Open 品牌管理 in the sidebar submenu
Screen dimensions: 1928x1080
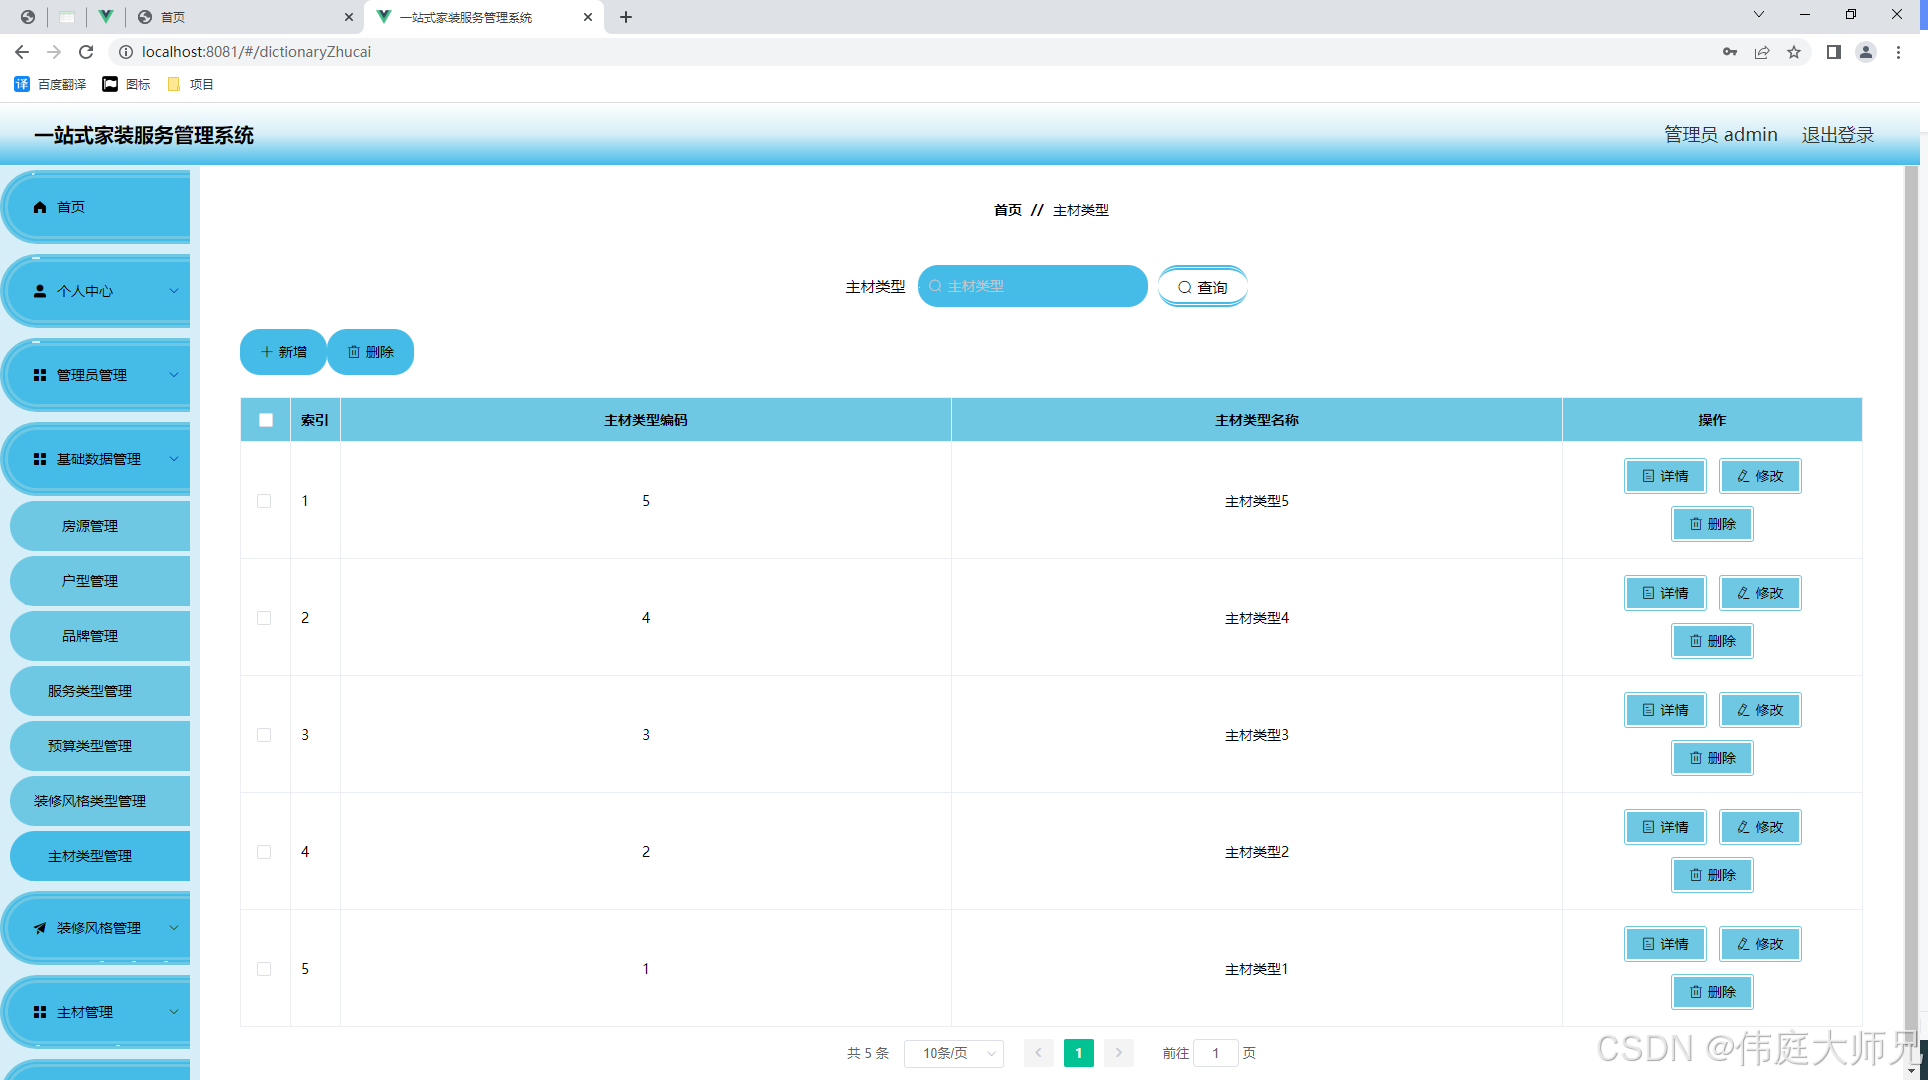pyautogui.click(x=90, y=636)
